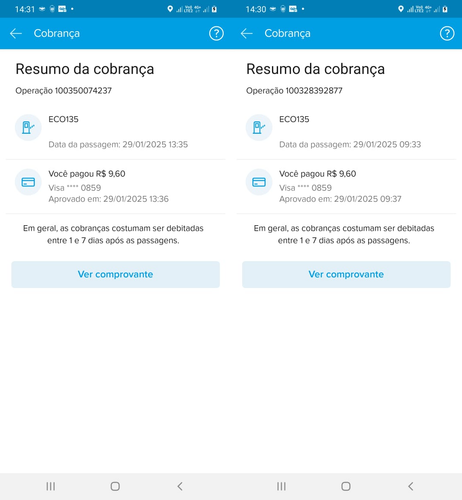
Task: Go back using arrow in 14:31 screen
Action: [x=16, y=33]
